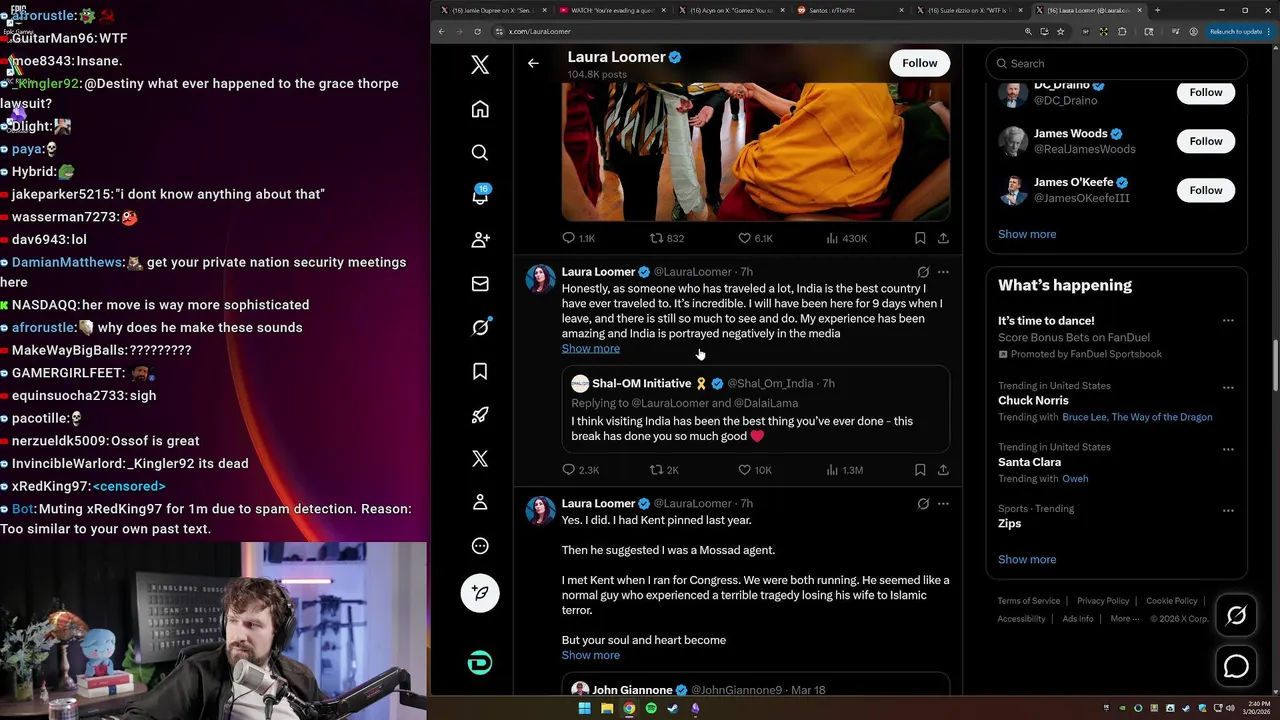Click the X logo in the sidebar
Image resolution: width=1280 pixels, height=720 pixels.
click(480, 65)
